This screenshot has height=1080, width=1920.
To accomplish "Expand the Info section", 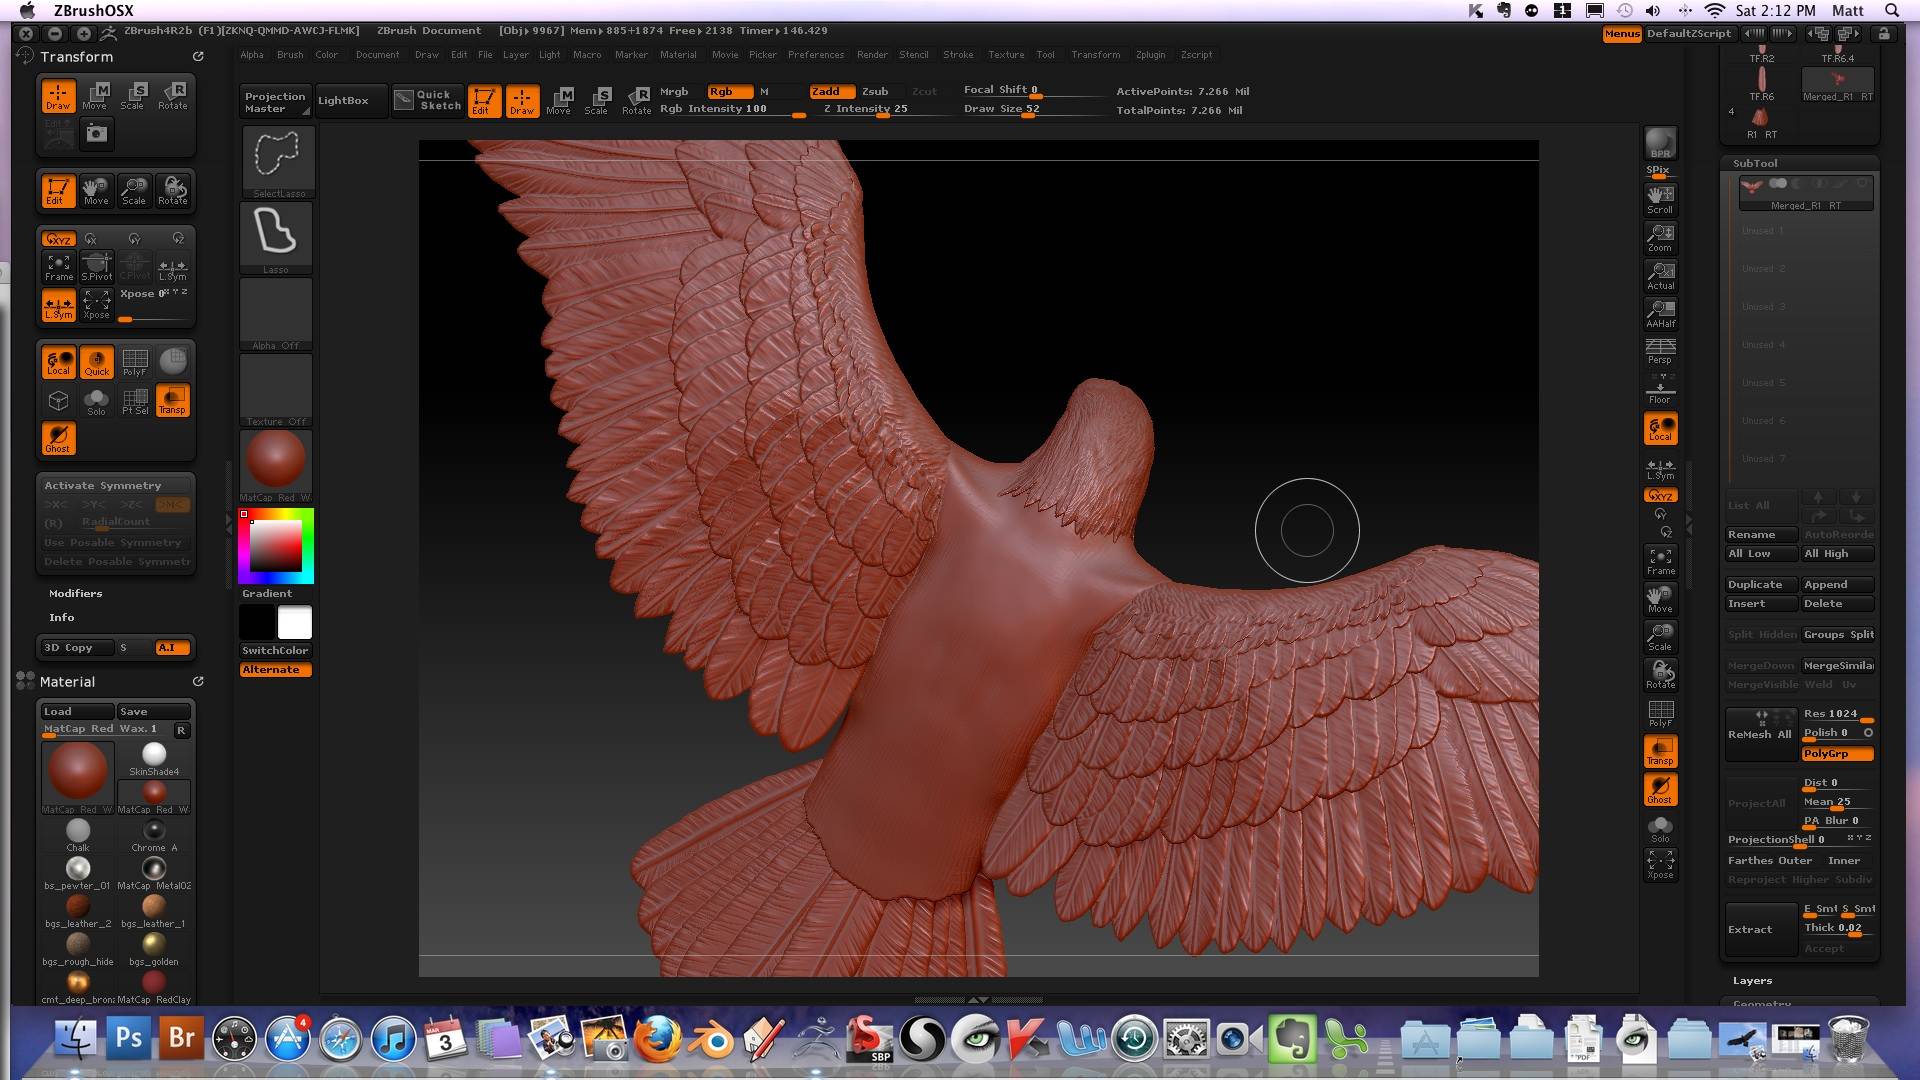I will (62, 617).
